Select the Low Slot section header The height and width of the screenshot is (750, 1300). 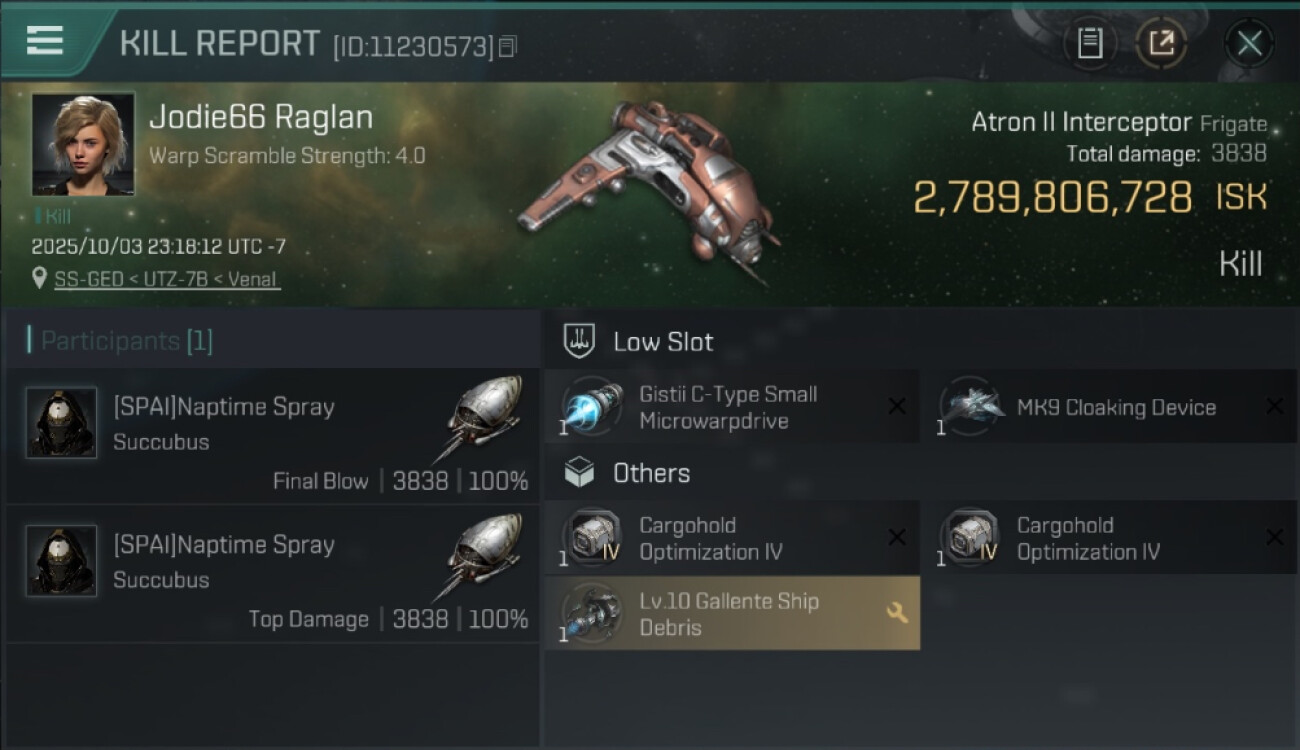tap(663, 342)
